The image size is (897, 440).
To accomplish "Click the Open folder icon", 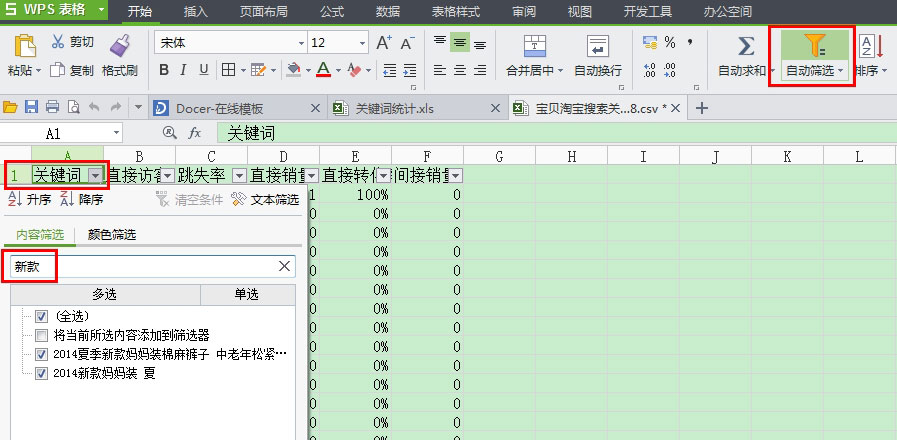I will click(x=10, y=107).
